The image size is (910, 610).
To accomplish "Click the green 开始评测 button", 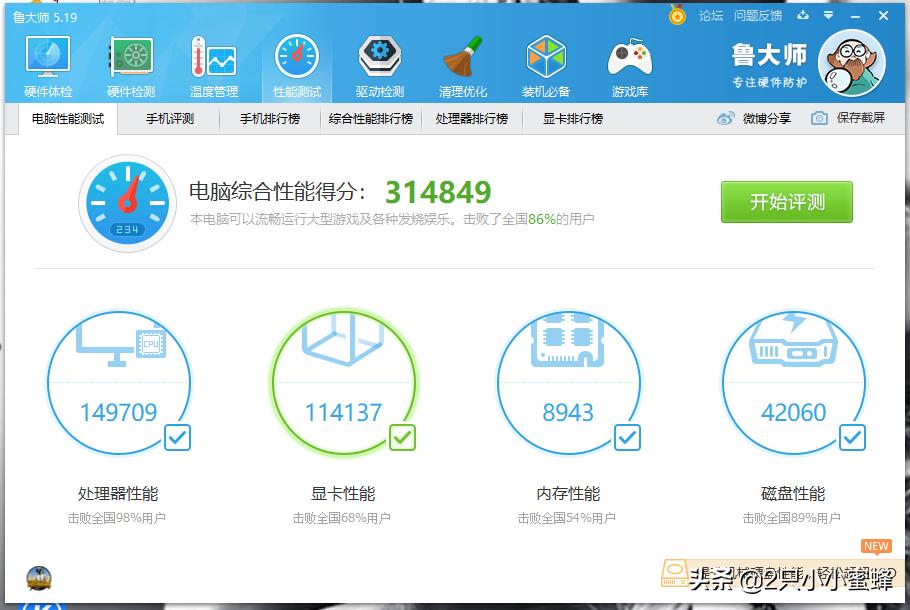I will pyautogui.click(x=786, y=201).
